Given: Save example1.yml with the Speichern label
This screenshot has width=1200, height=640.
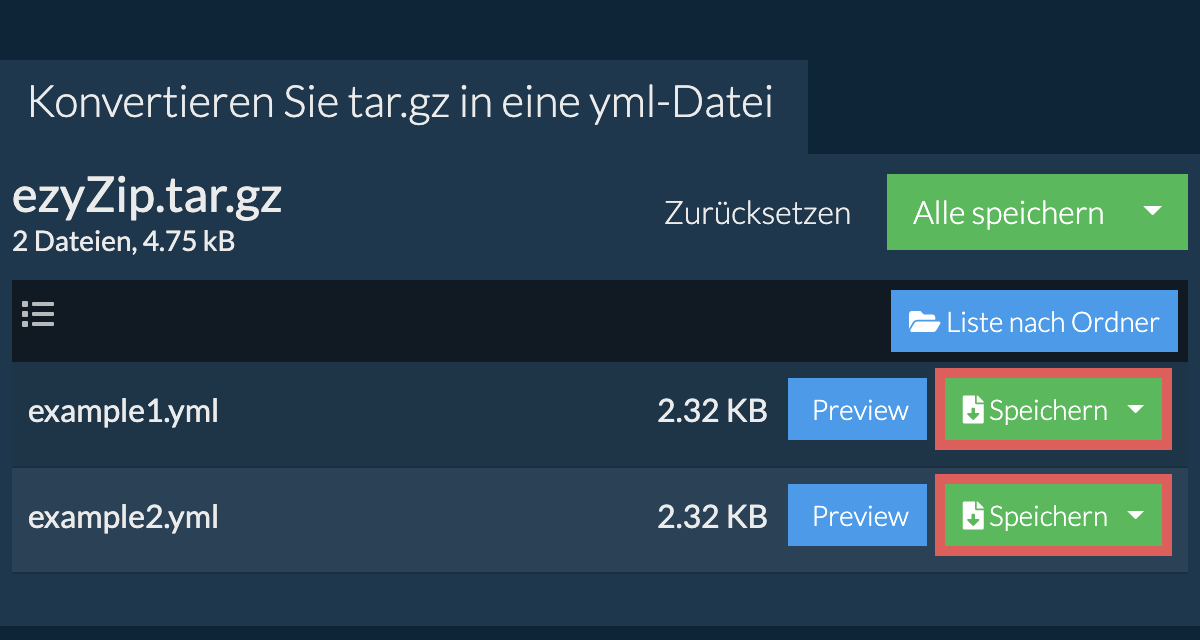Looking at the screenshot, I should 1048,411.
